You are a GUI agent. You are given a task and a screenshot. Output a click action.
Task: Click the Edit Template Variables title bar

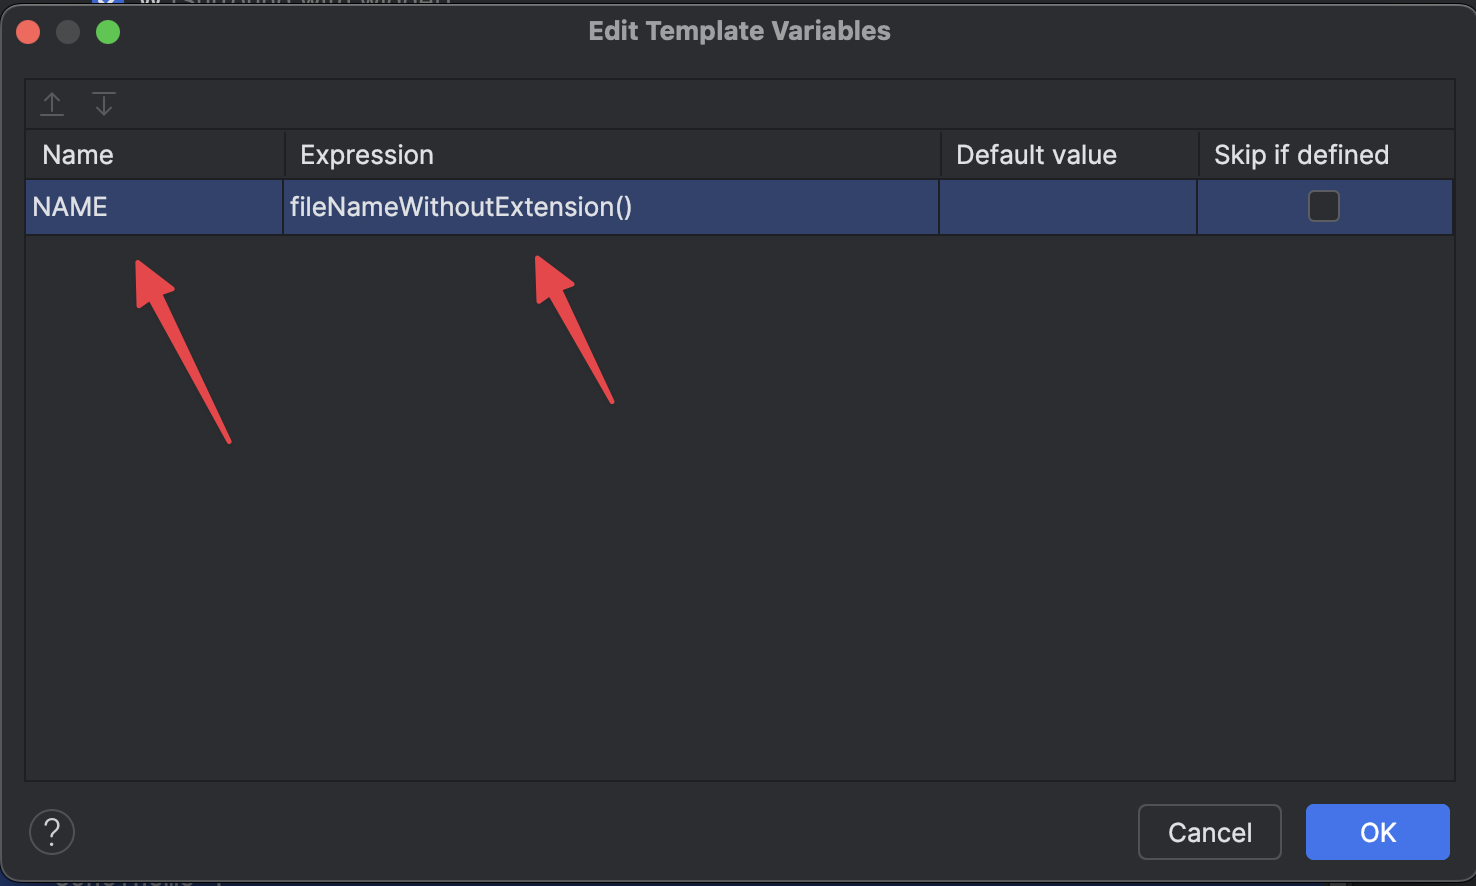(739, 31)
